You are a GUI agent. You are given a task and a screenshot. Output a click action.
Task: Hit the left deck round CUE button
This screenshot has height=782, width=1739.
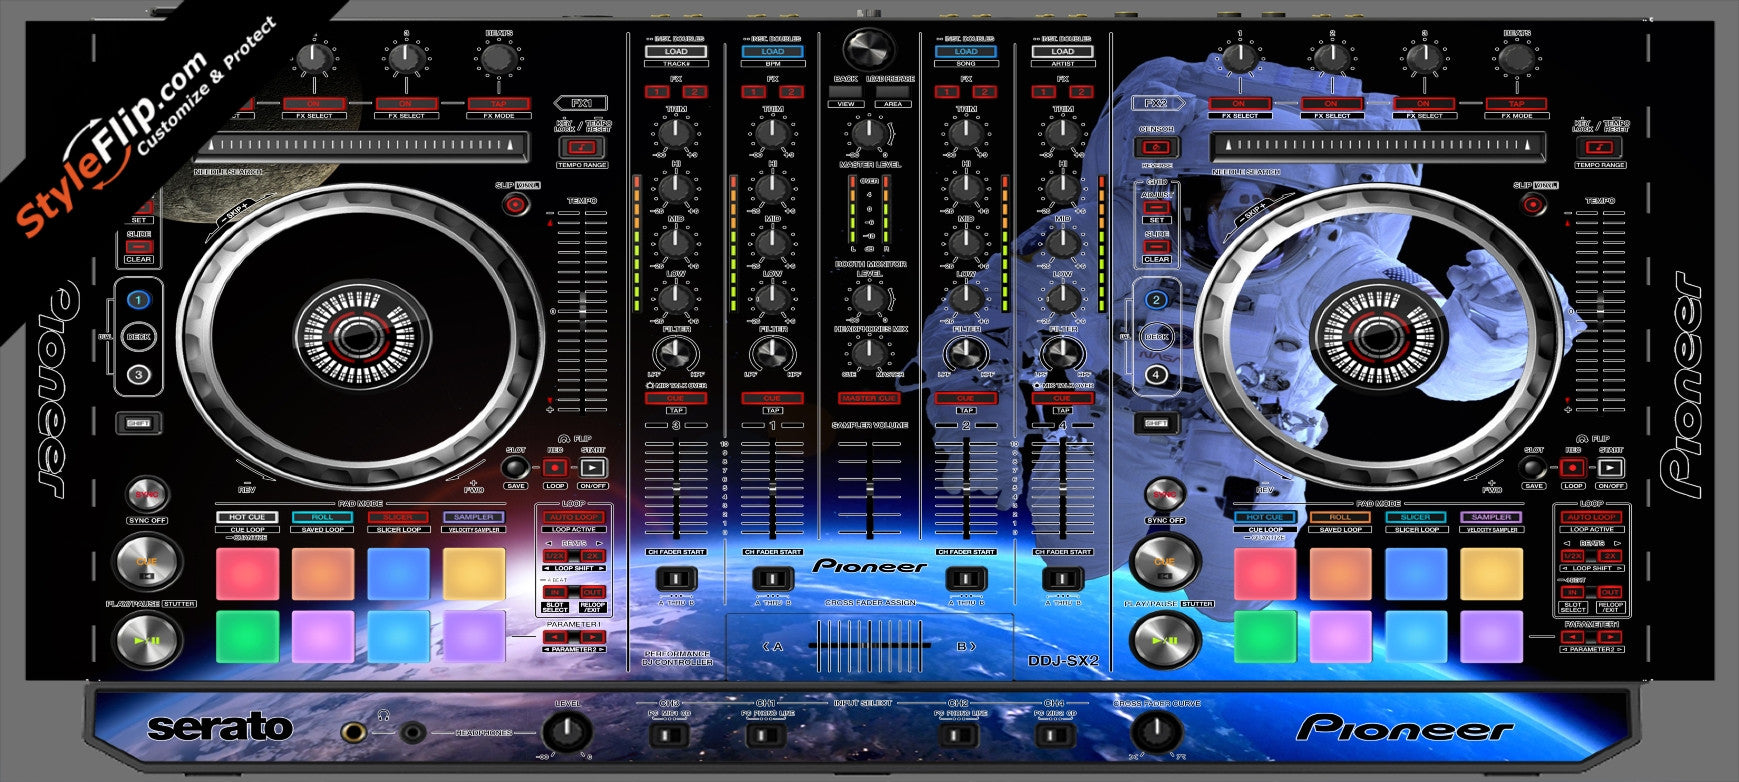tap(147, 563)
